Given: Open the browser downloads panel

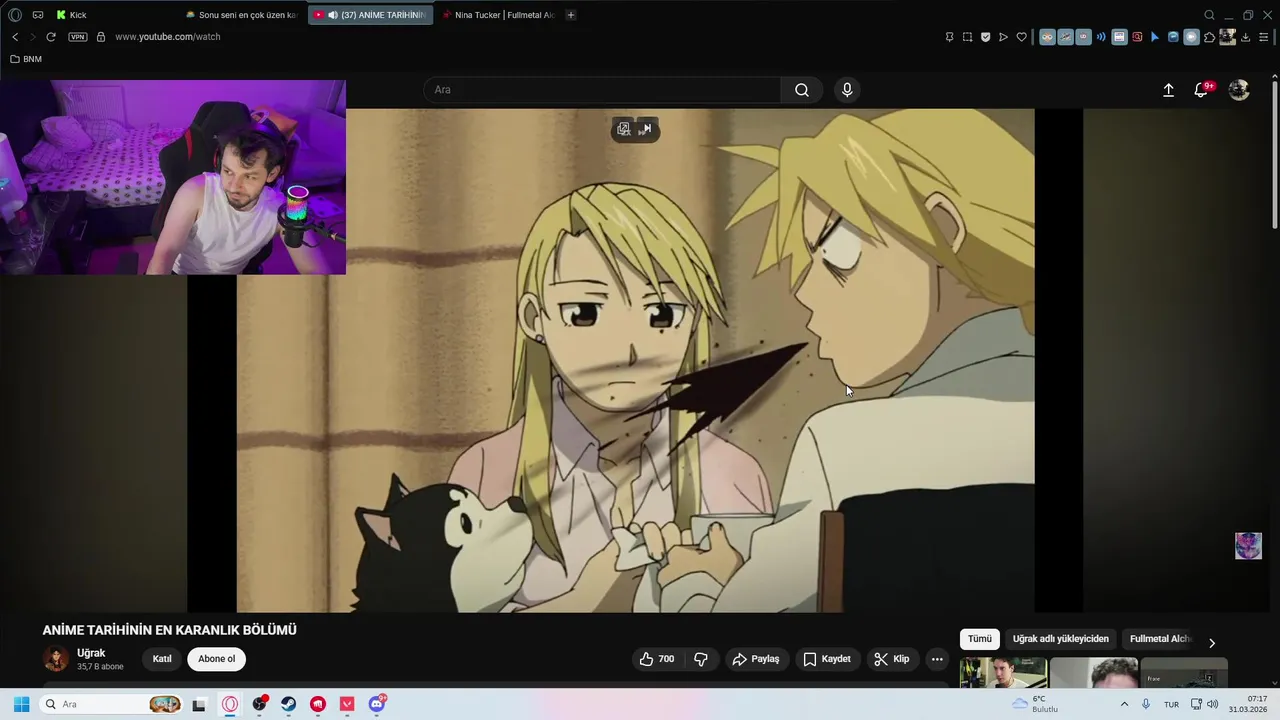Looking at the screenshot, I should [1246, 37].
